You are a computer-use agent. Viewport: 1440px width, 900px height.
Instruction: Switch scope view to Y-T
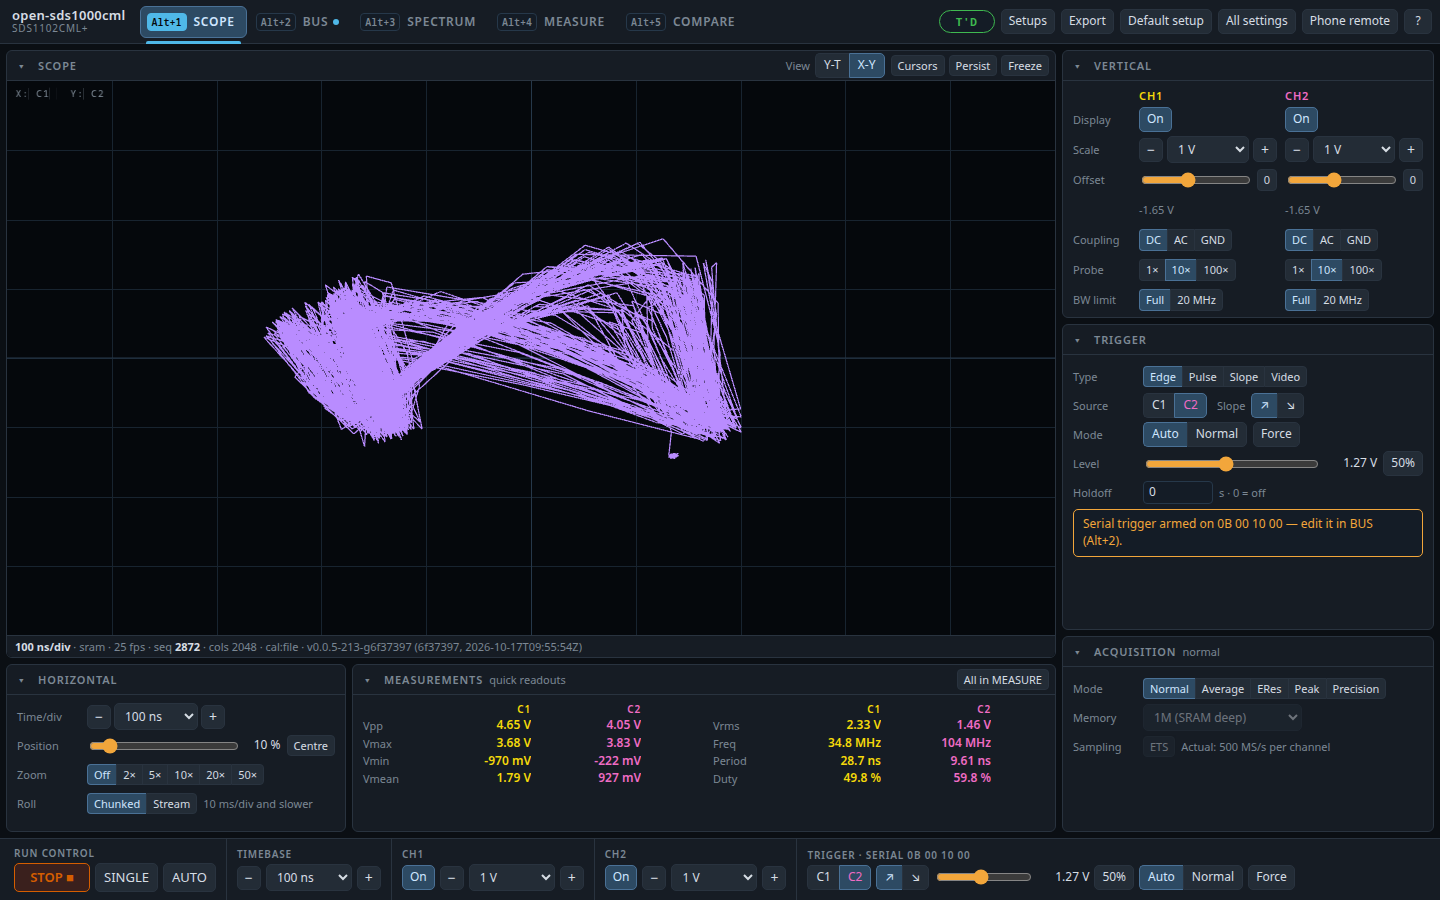pyautogui.click(x=832, y=65)
